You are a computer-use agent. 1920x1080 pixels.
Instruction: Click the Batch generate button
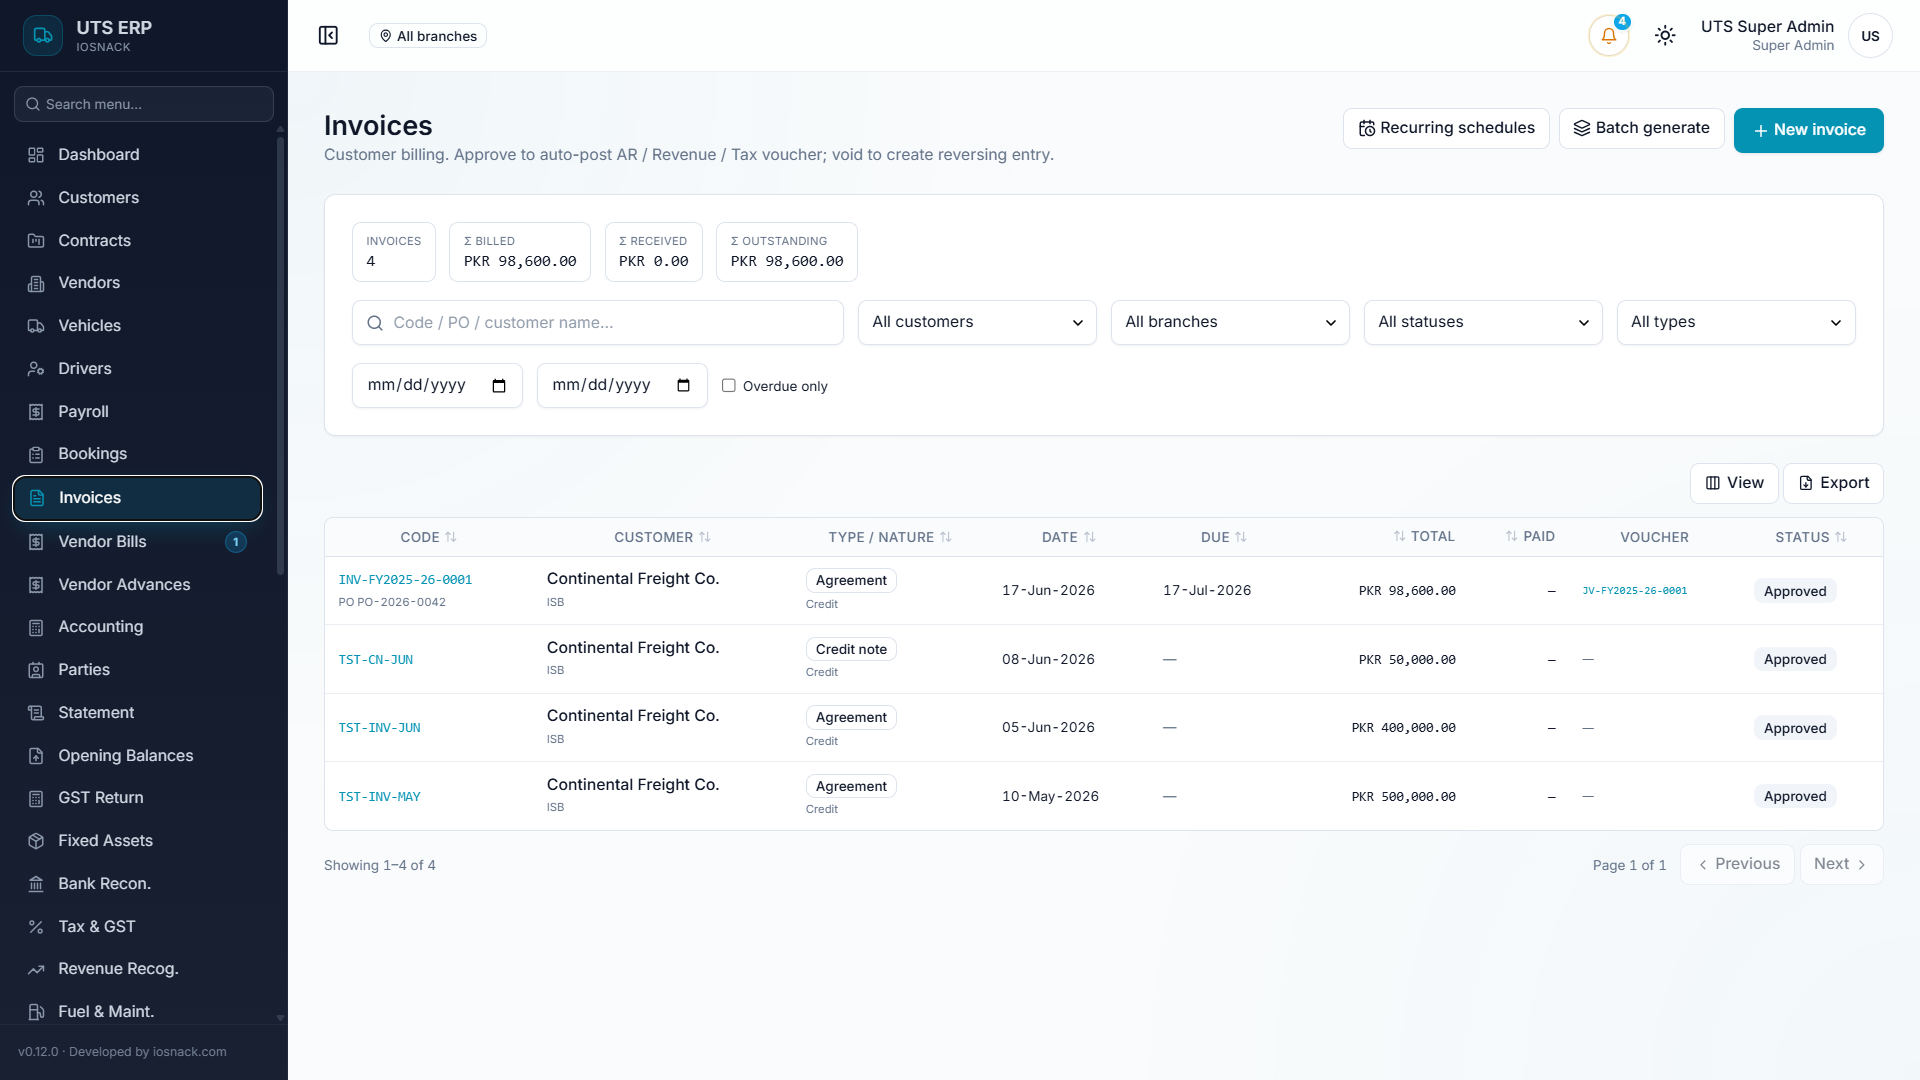click(x=1641, y=128)
